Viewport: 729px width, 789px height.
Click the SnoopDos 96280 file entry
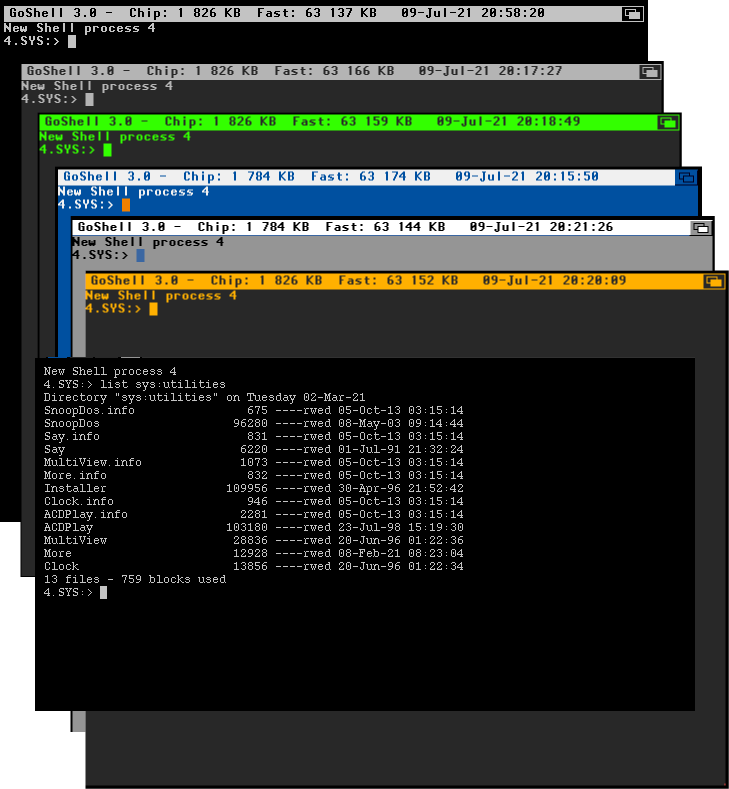tap(254, 424)
